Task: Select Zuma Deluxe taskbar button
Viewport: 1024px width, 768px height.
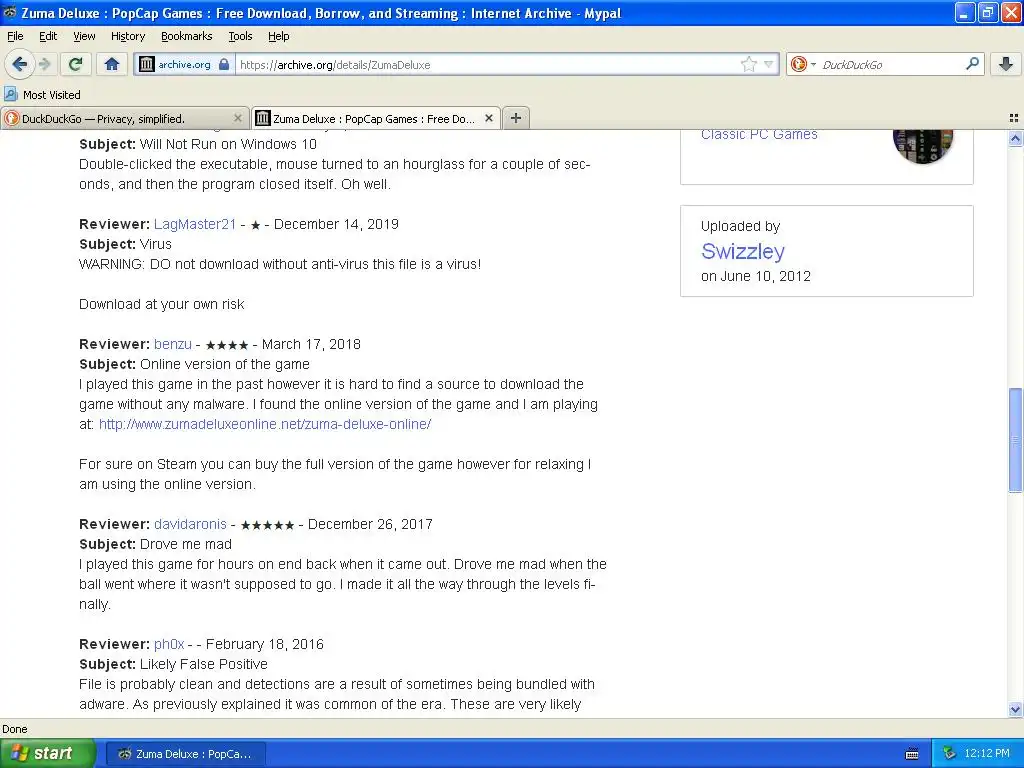Action: (185, 754)
